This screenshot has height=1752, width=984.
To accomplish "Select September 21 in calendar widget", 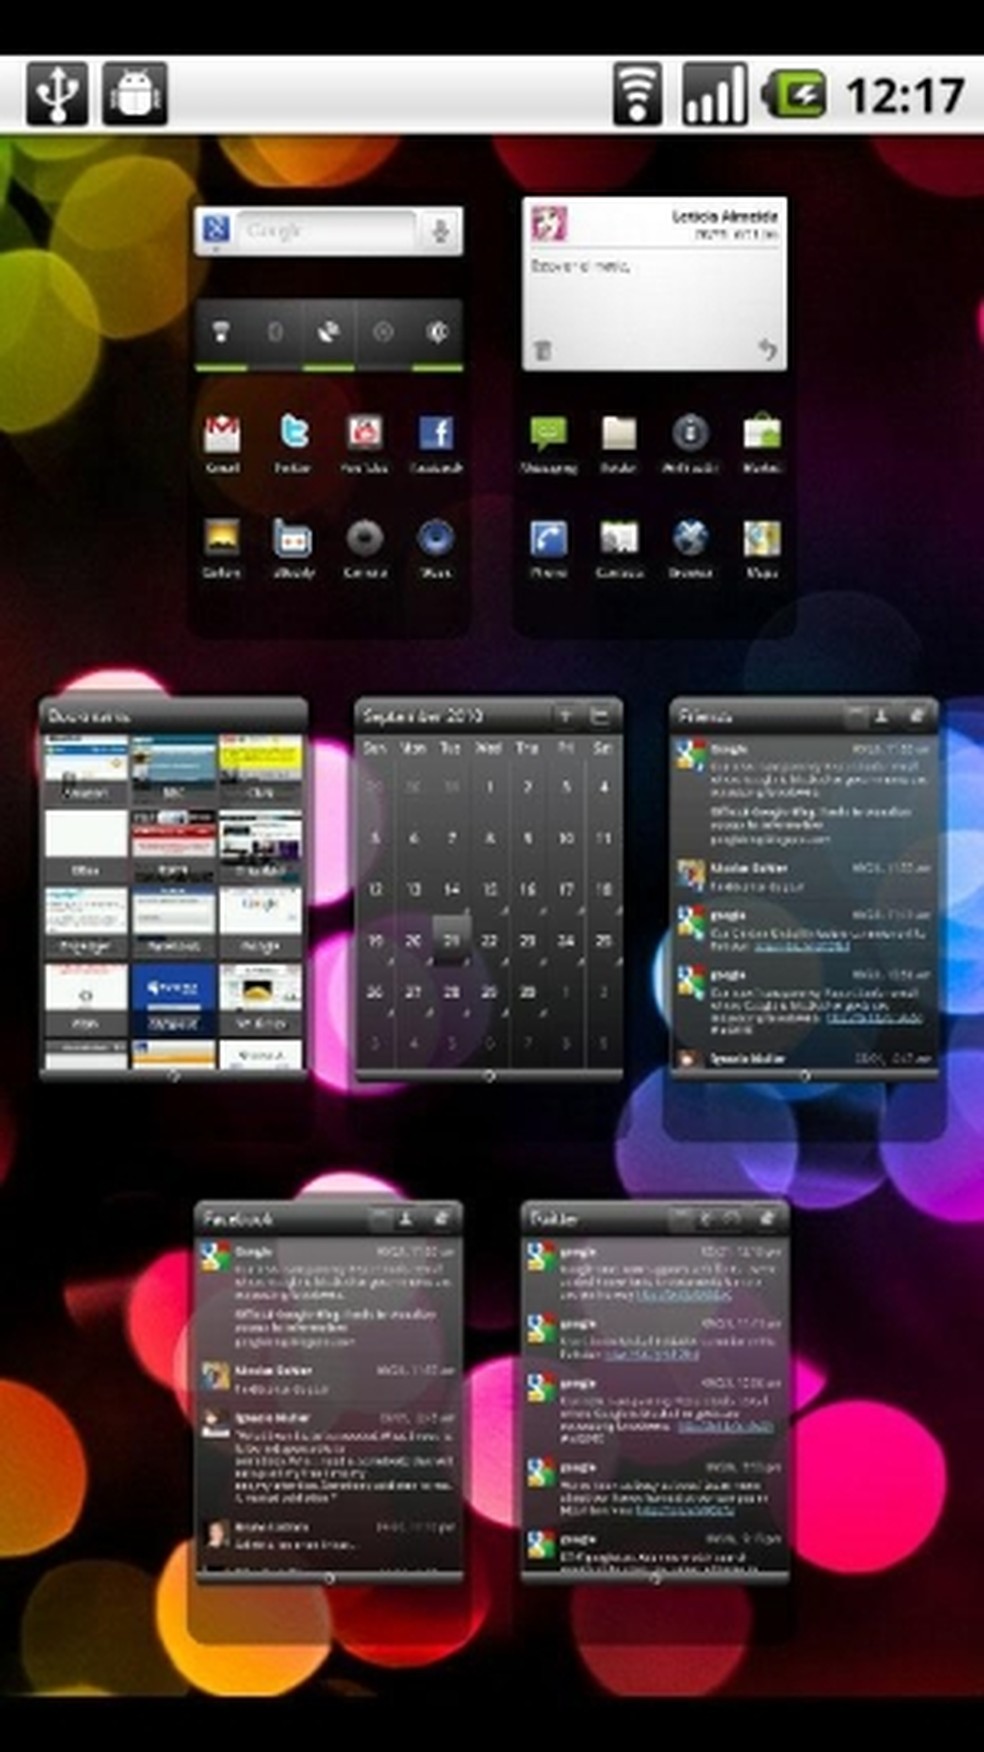I will pyautogui.click(x=451, y=940).
